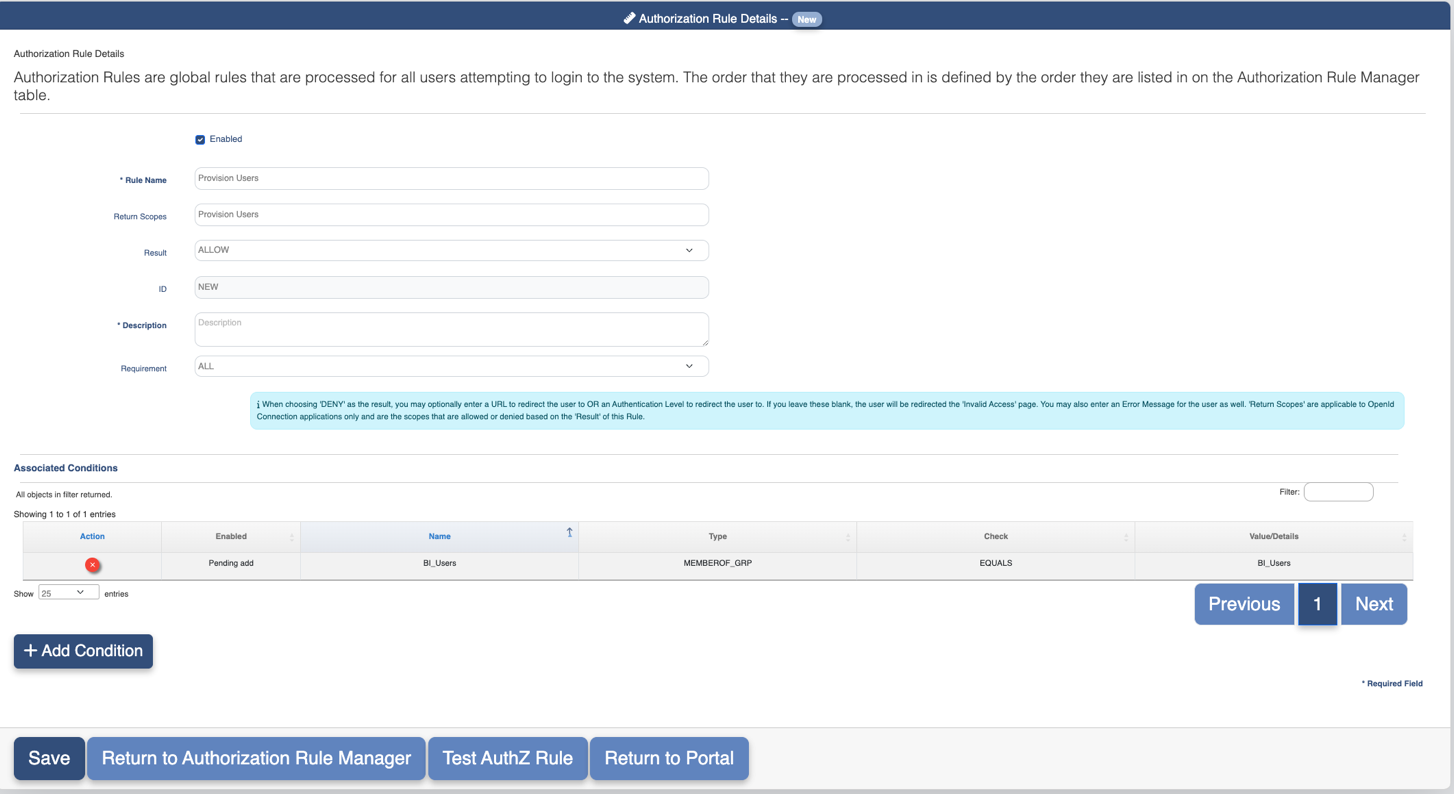The width and height of the screenshot is (1454, 794).
Task: Click the Filter input box
Action: pos(1338,492)
